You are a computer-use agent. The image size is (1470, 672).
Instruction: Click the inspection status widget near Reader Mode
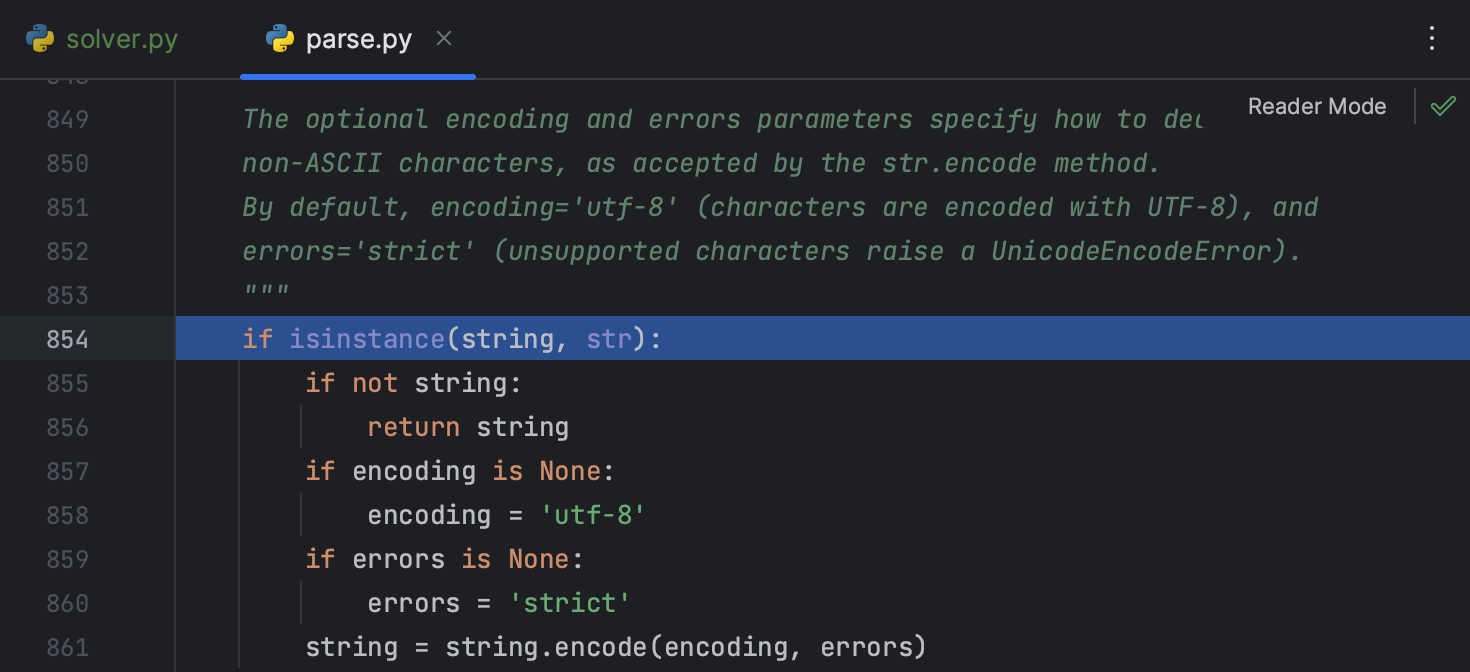[x=1443, y=106]
